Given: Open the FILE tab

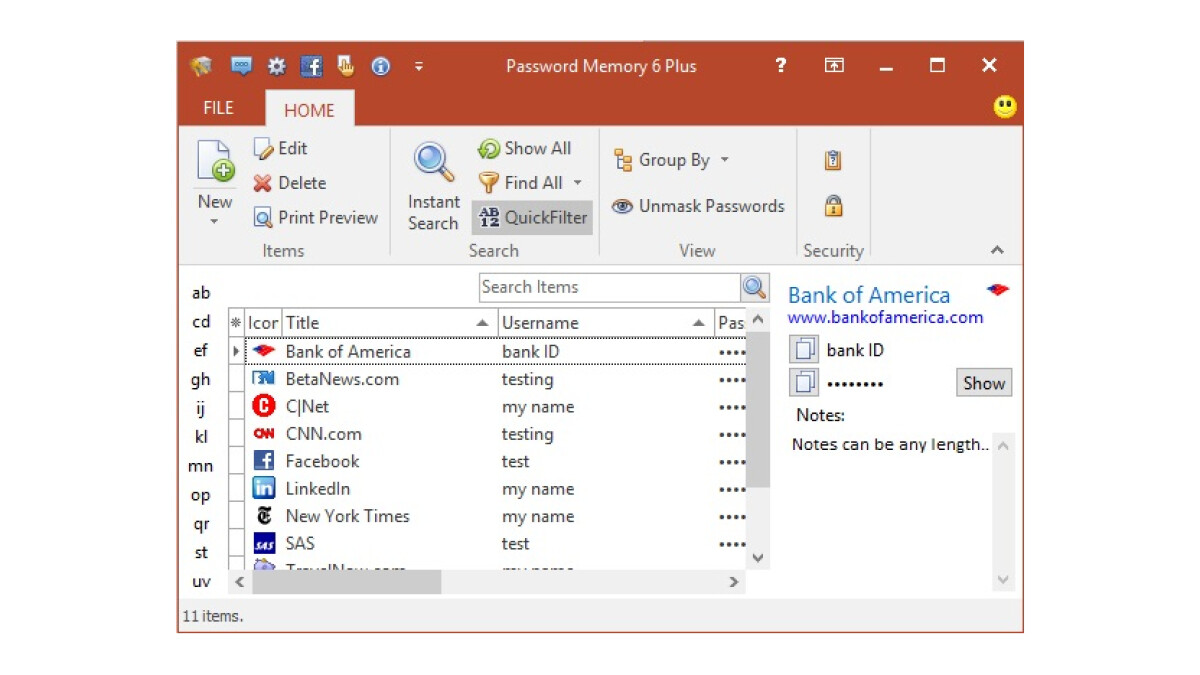Looking at the screenshot, I should click(x=218, y=108).
